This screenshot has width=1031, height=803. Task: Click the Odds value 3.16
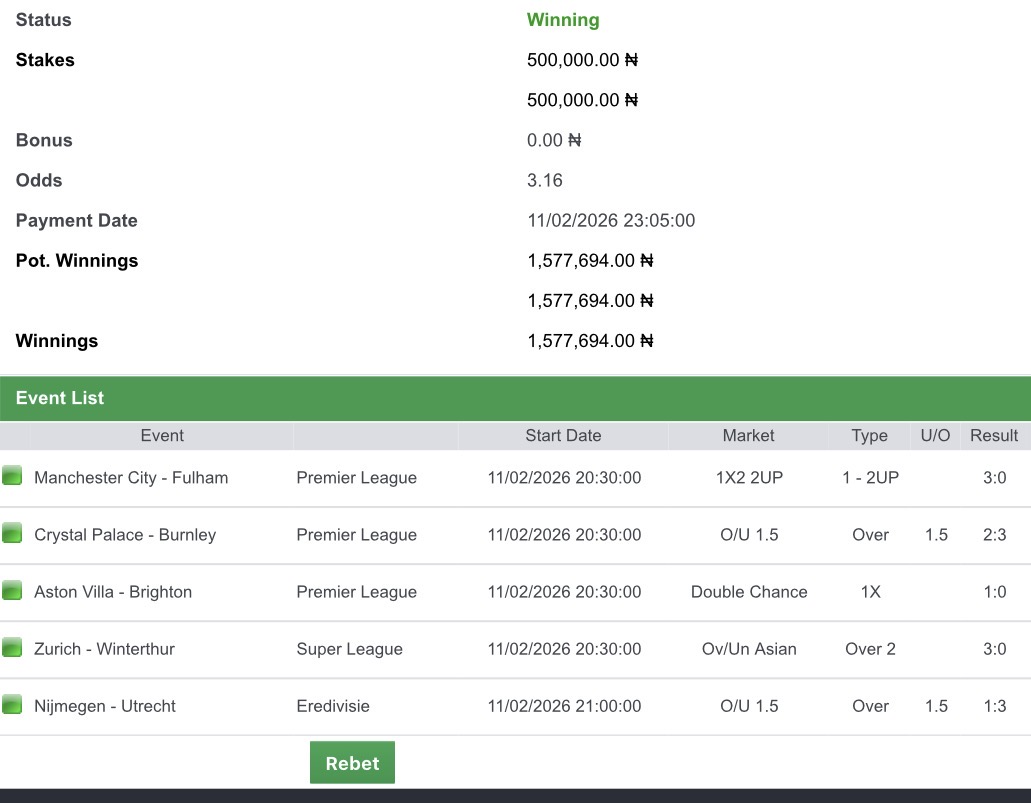(544, 180)
